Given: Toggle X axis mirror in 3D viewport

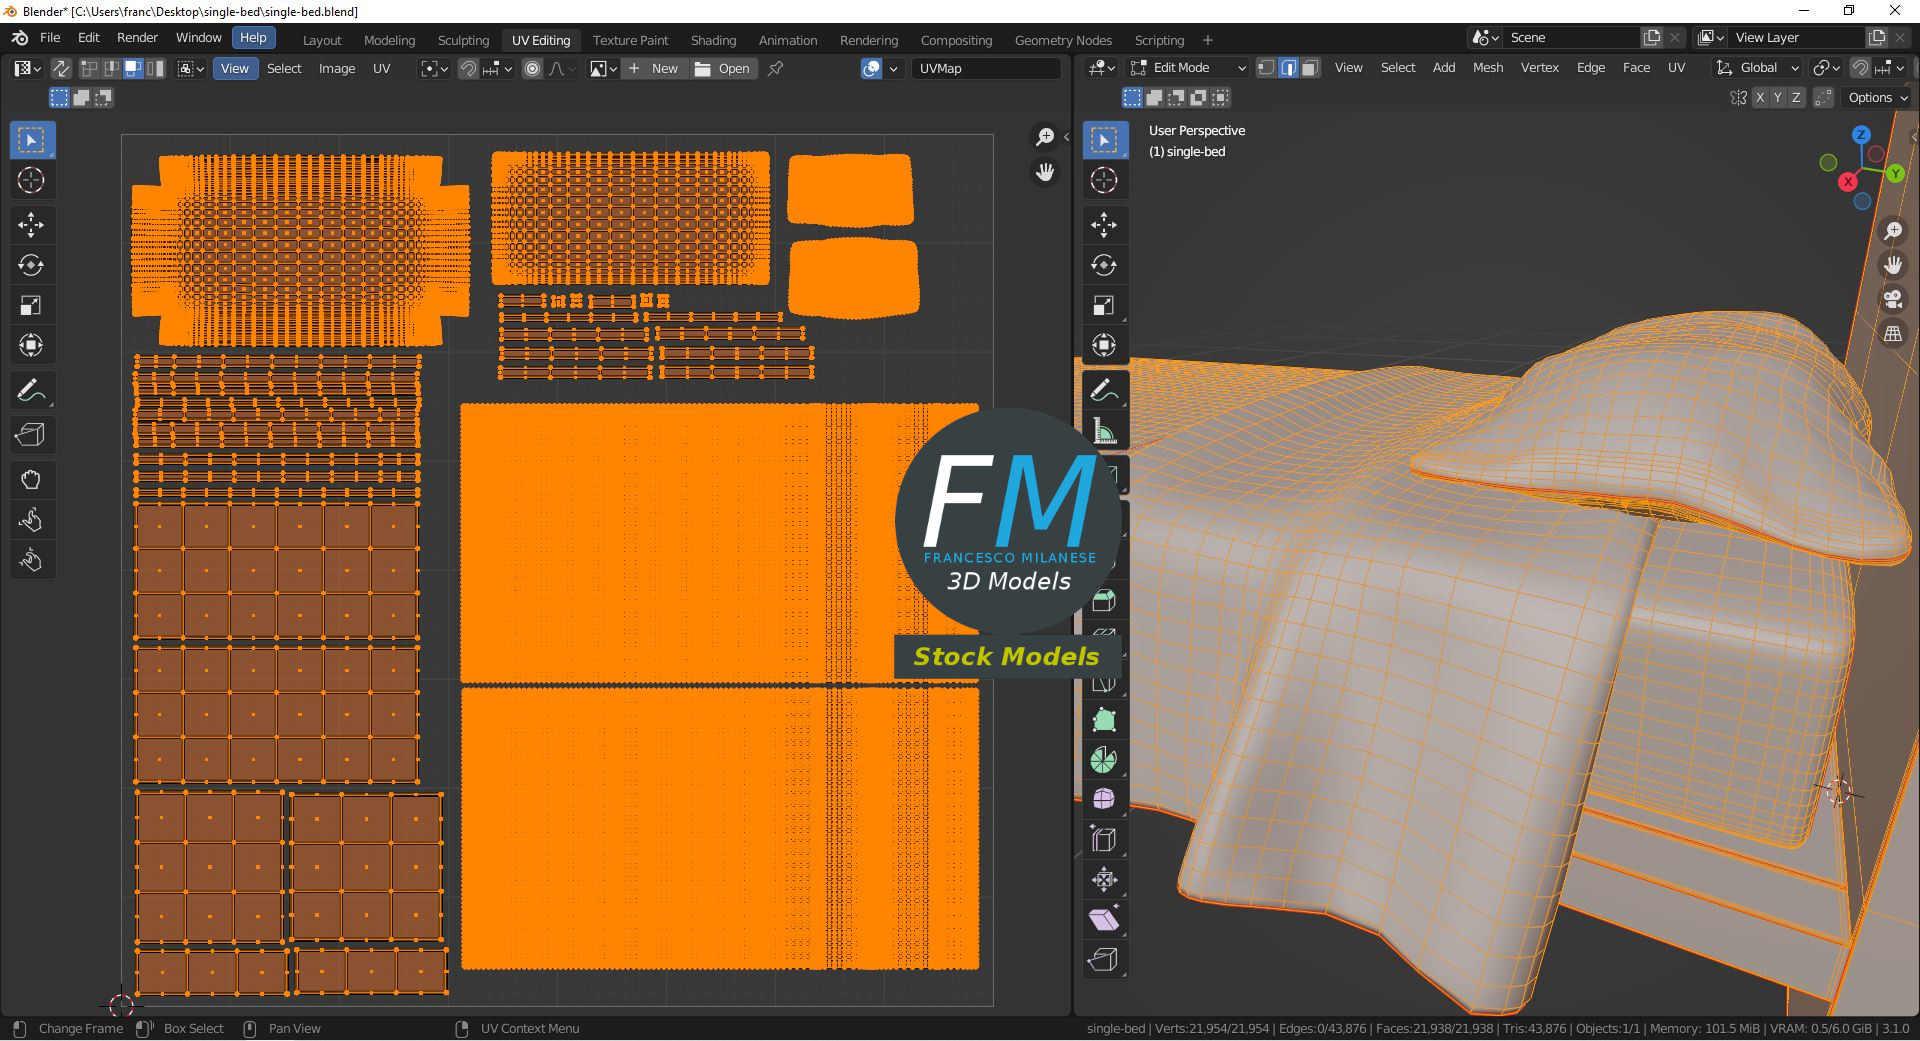Looking at the screenshot, I should pos(1760,97).
